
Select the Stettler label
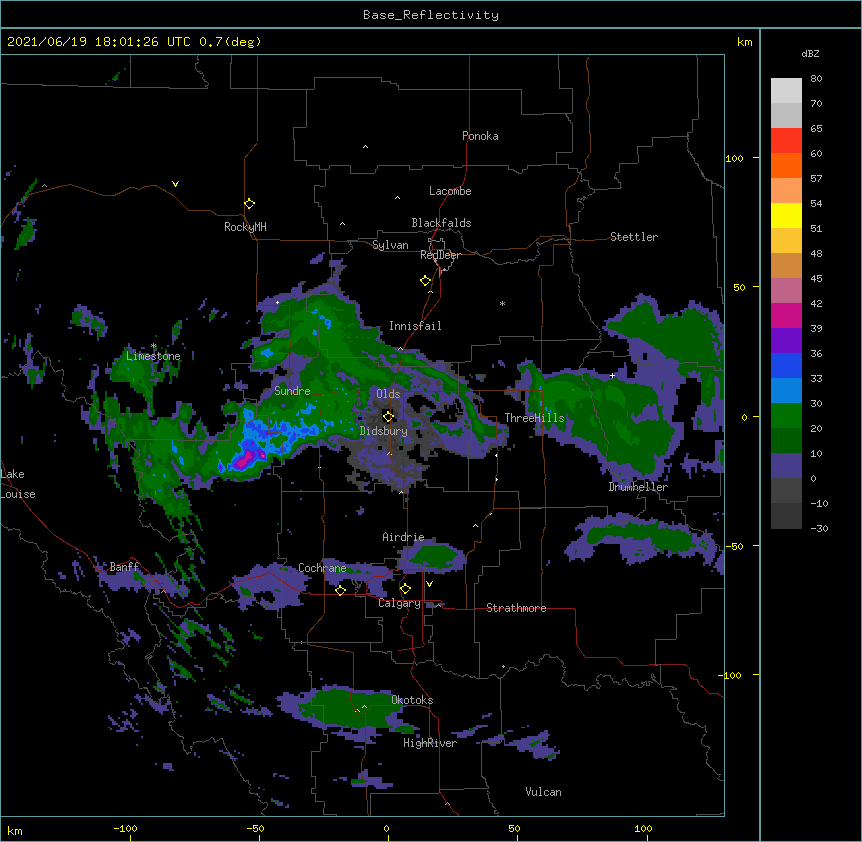tap(634, 237)
